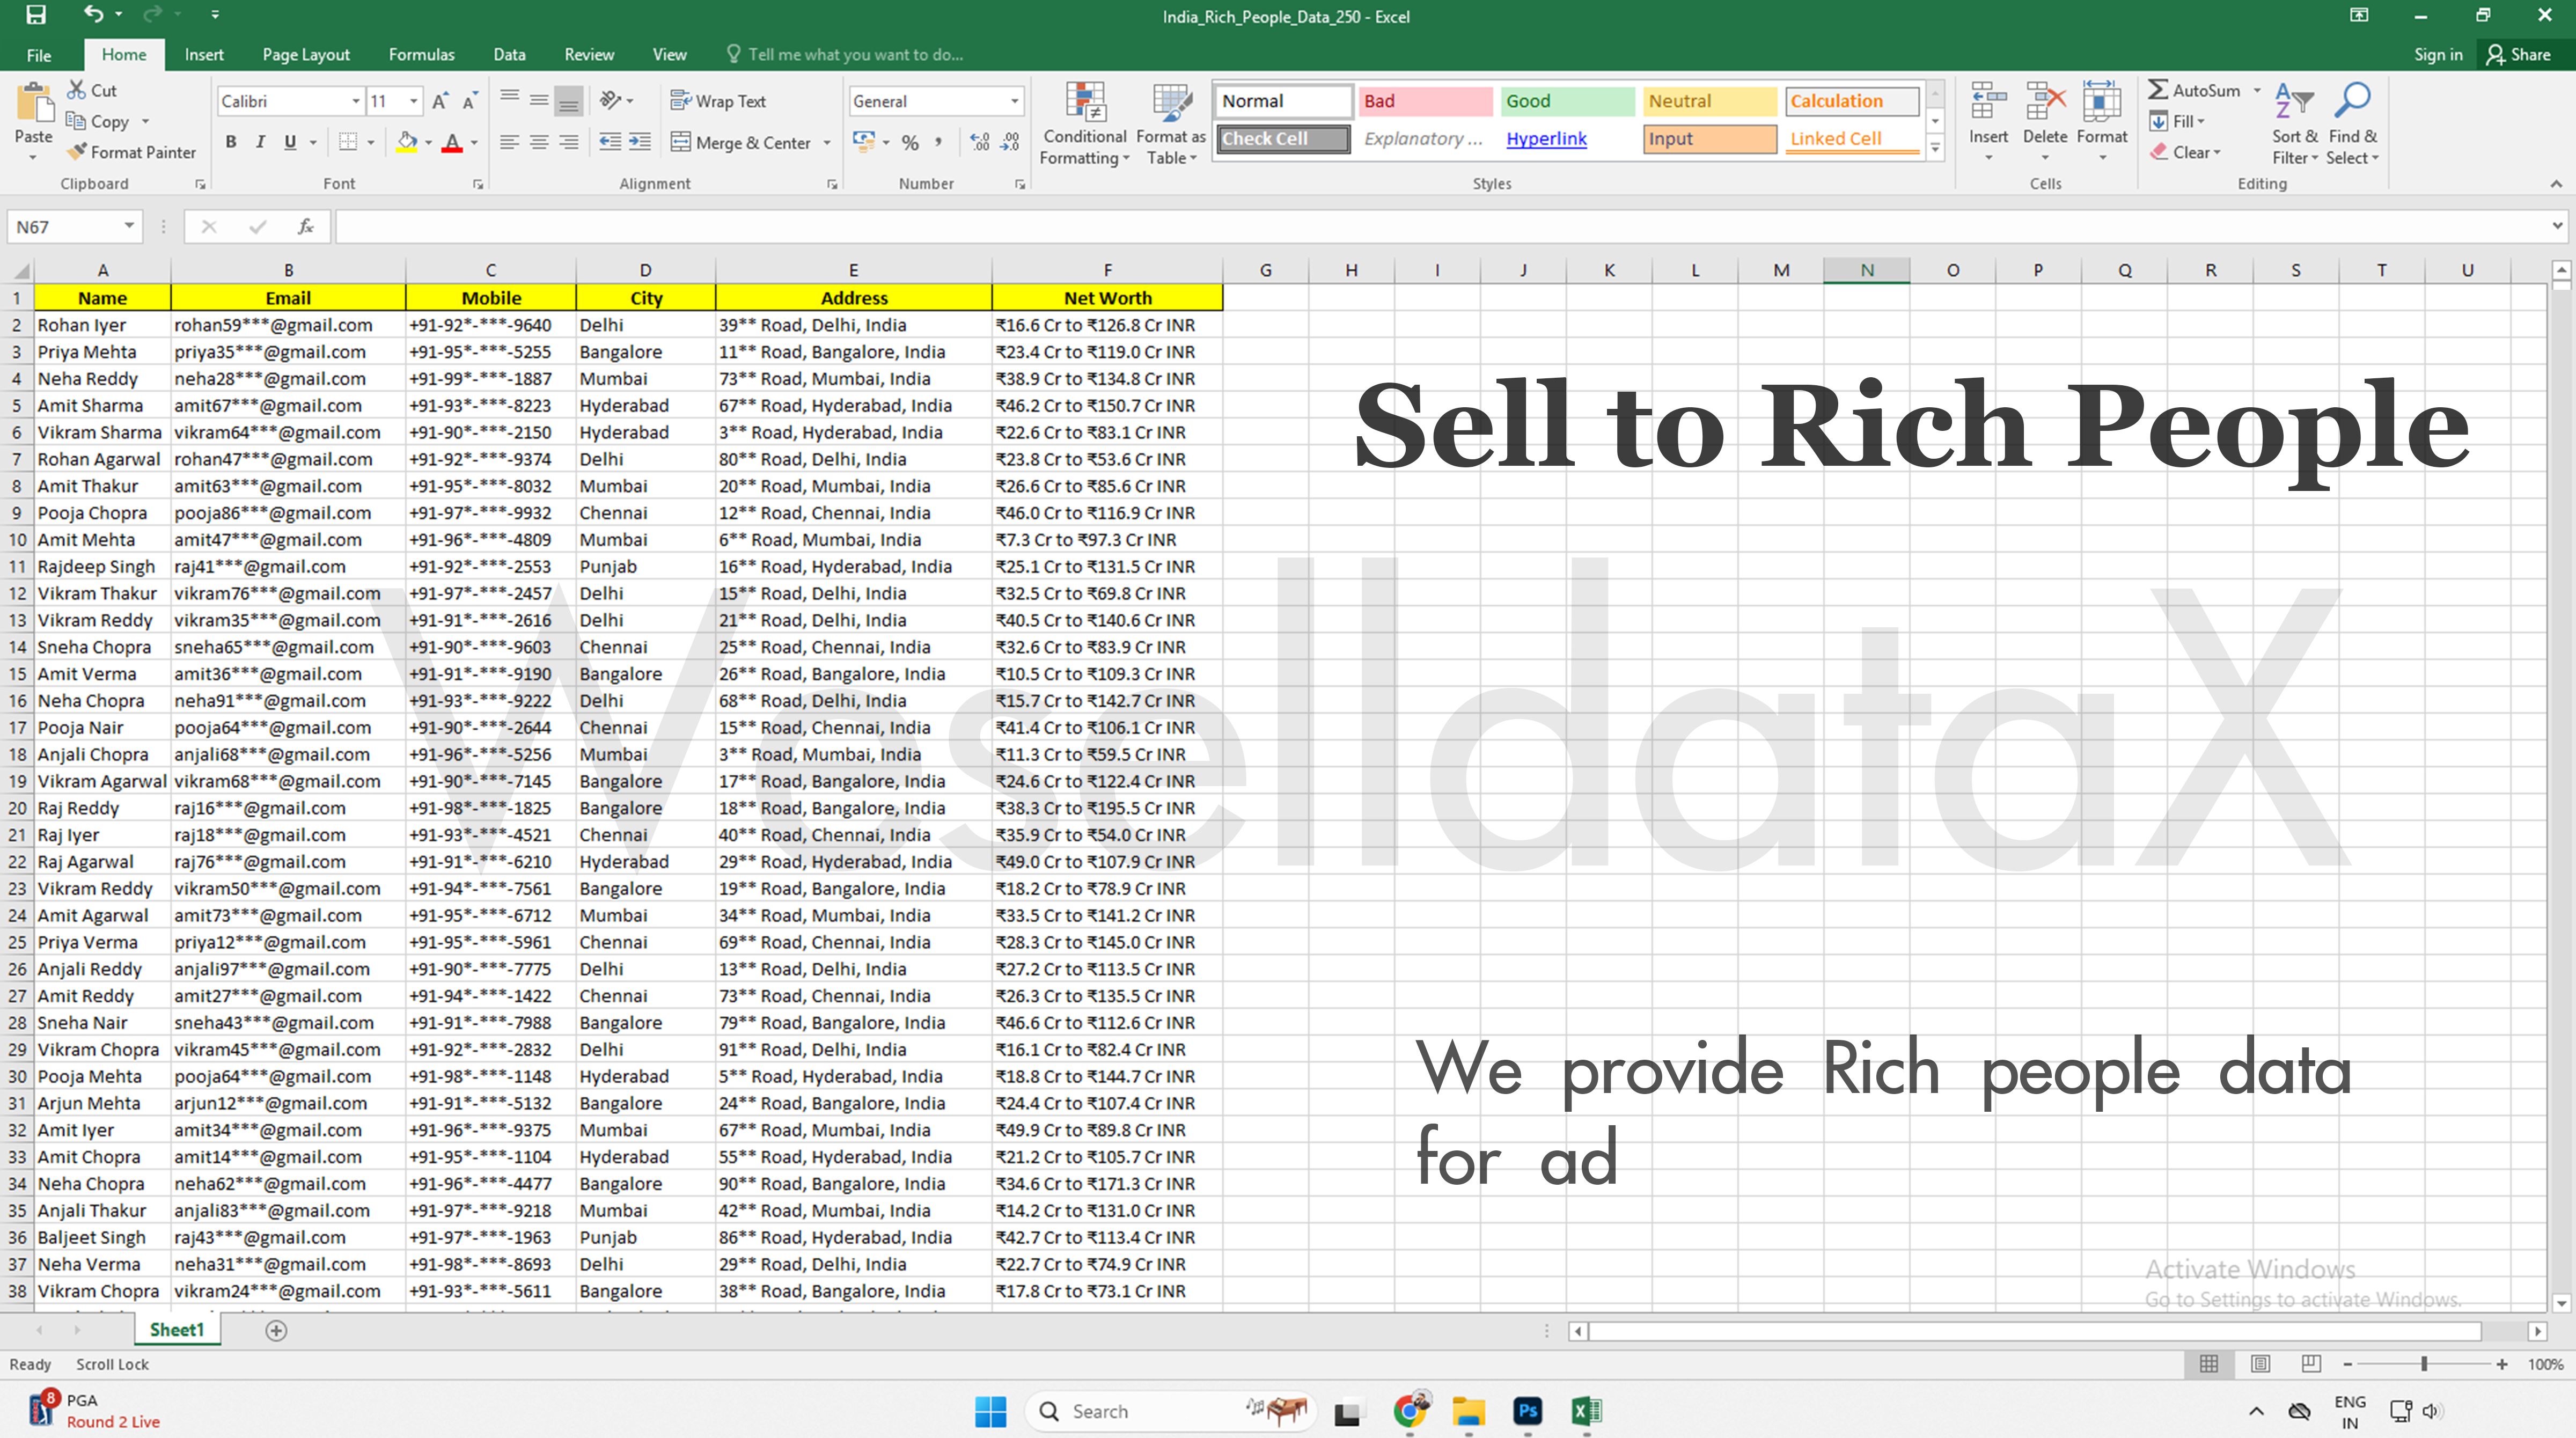2576x1438 pixels.
Task: Click the increase indent icon
Action: (640, 142)
